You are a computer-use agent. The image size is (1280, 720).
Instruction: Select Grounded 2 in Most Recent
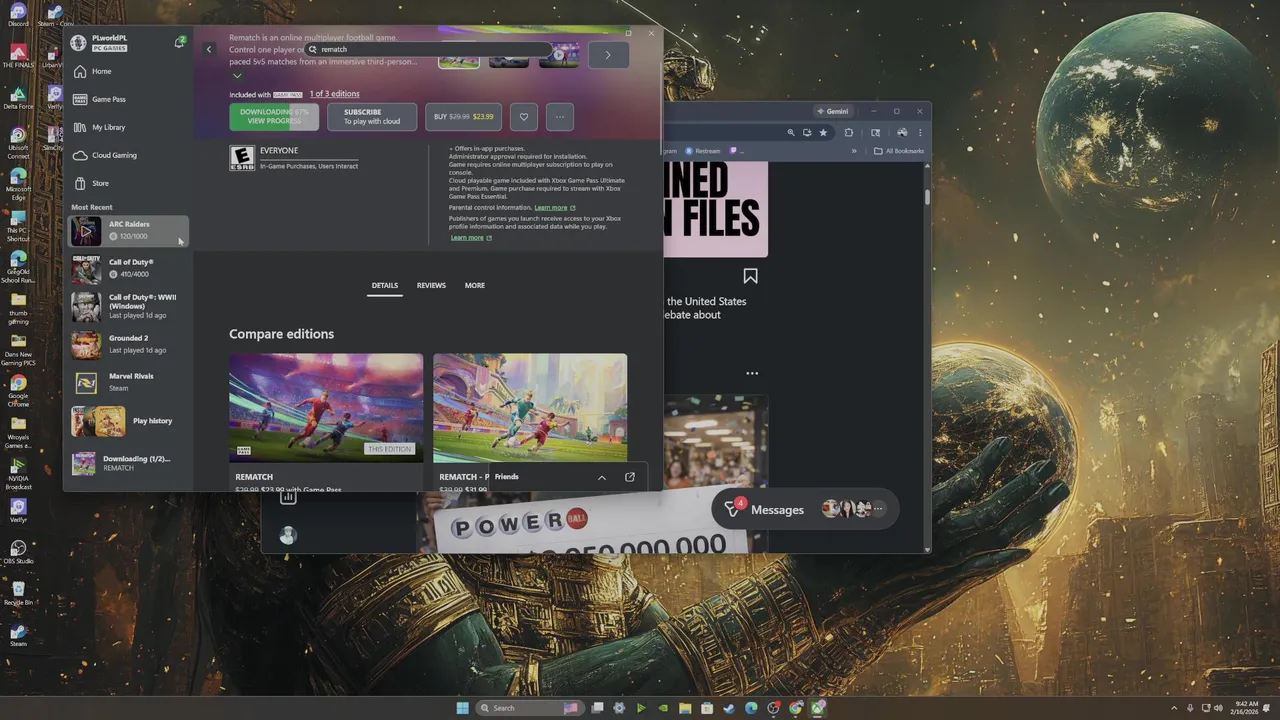click(x=128, y=345)
